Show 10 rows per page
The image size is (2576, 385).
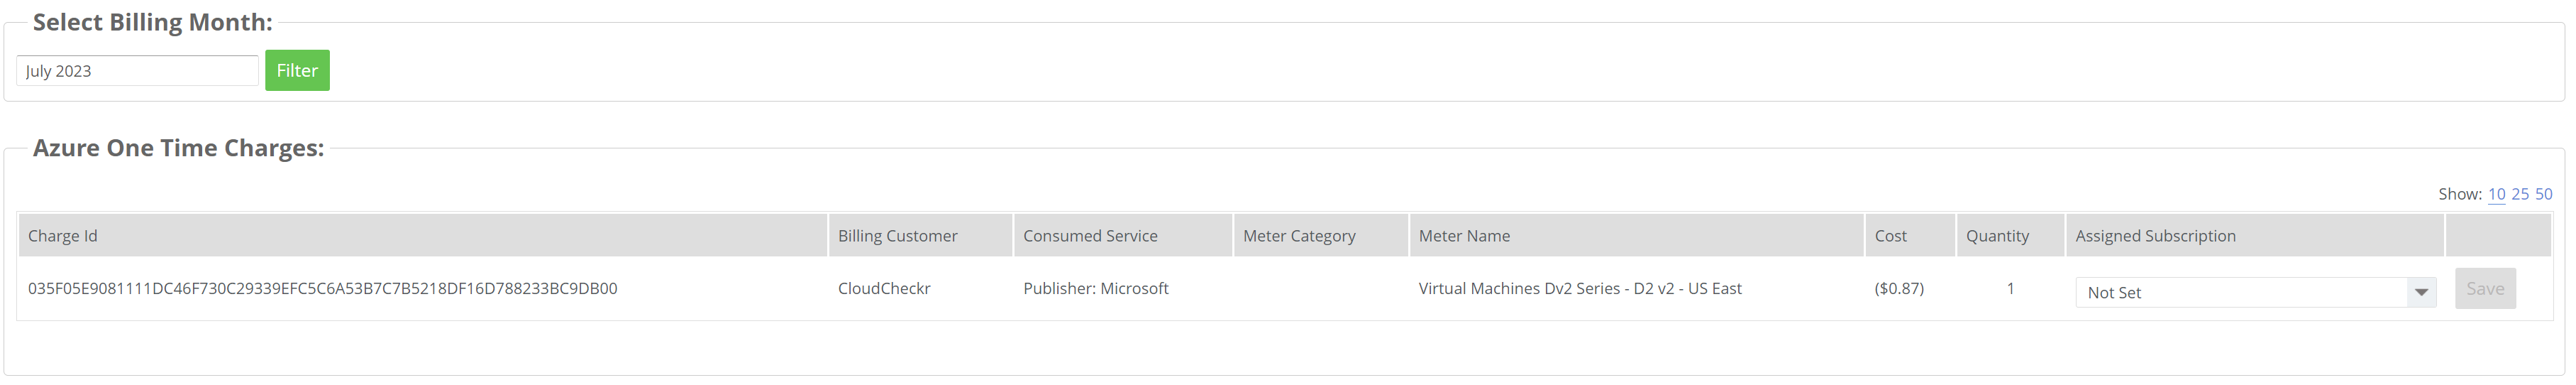(2496, 194)
